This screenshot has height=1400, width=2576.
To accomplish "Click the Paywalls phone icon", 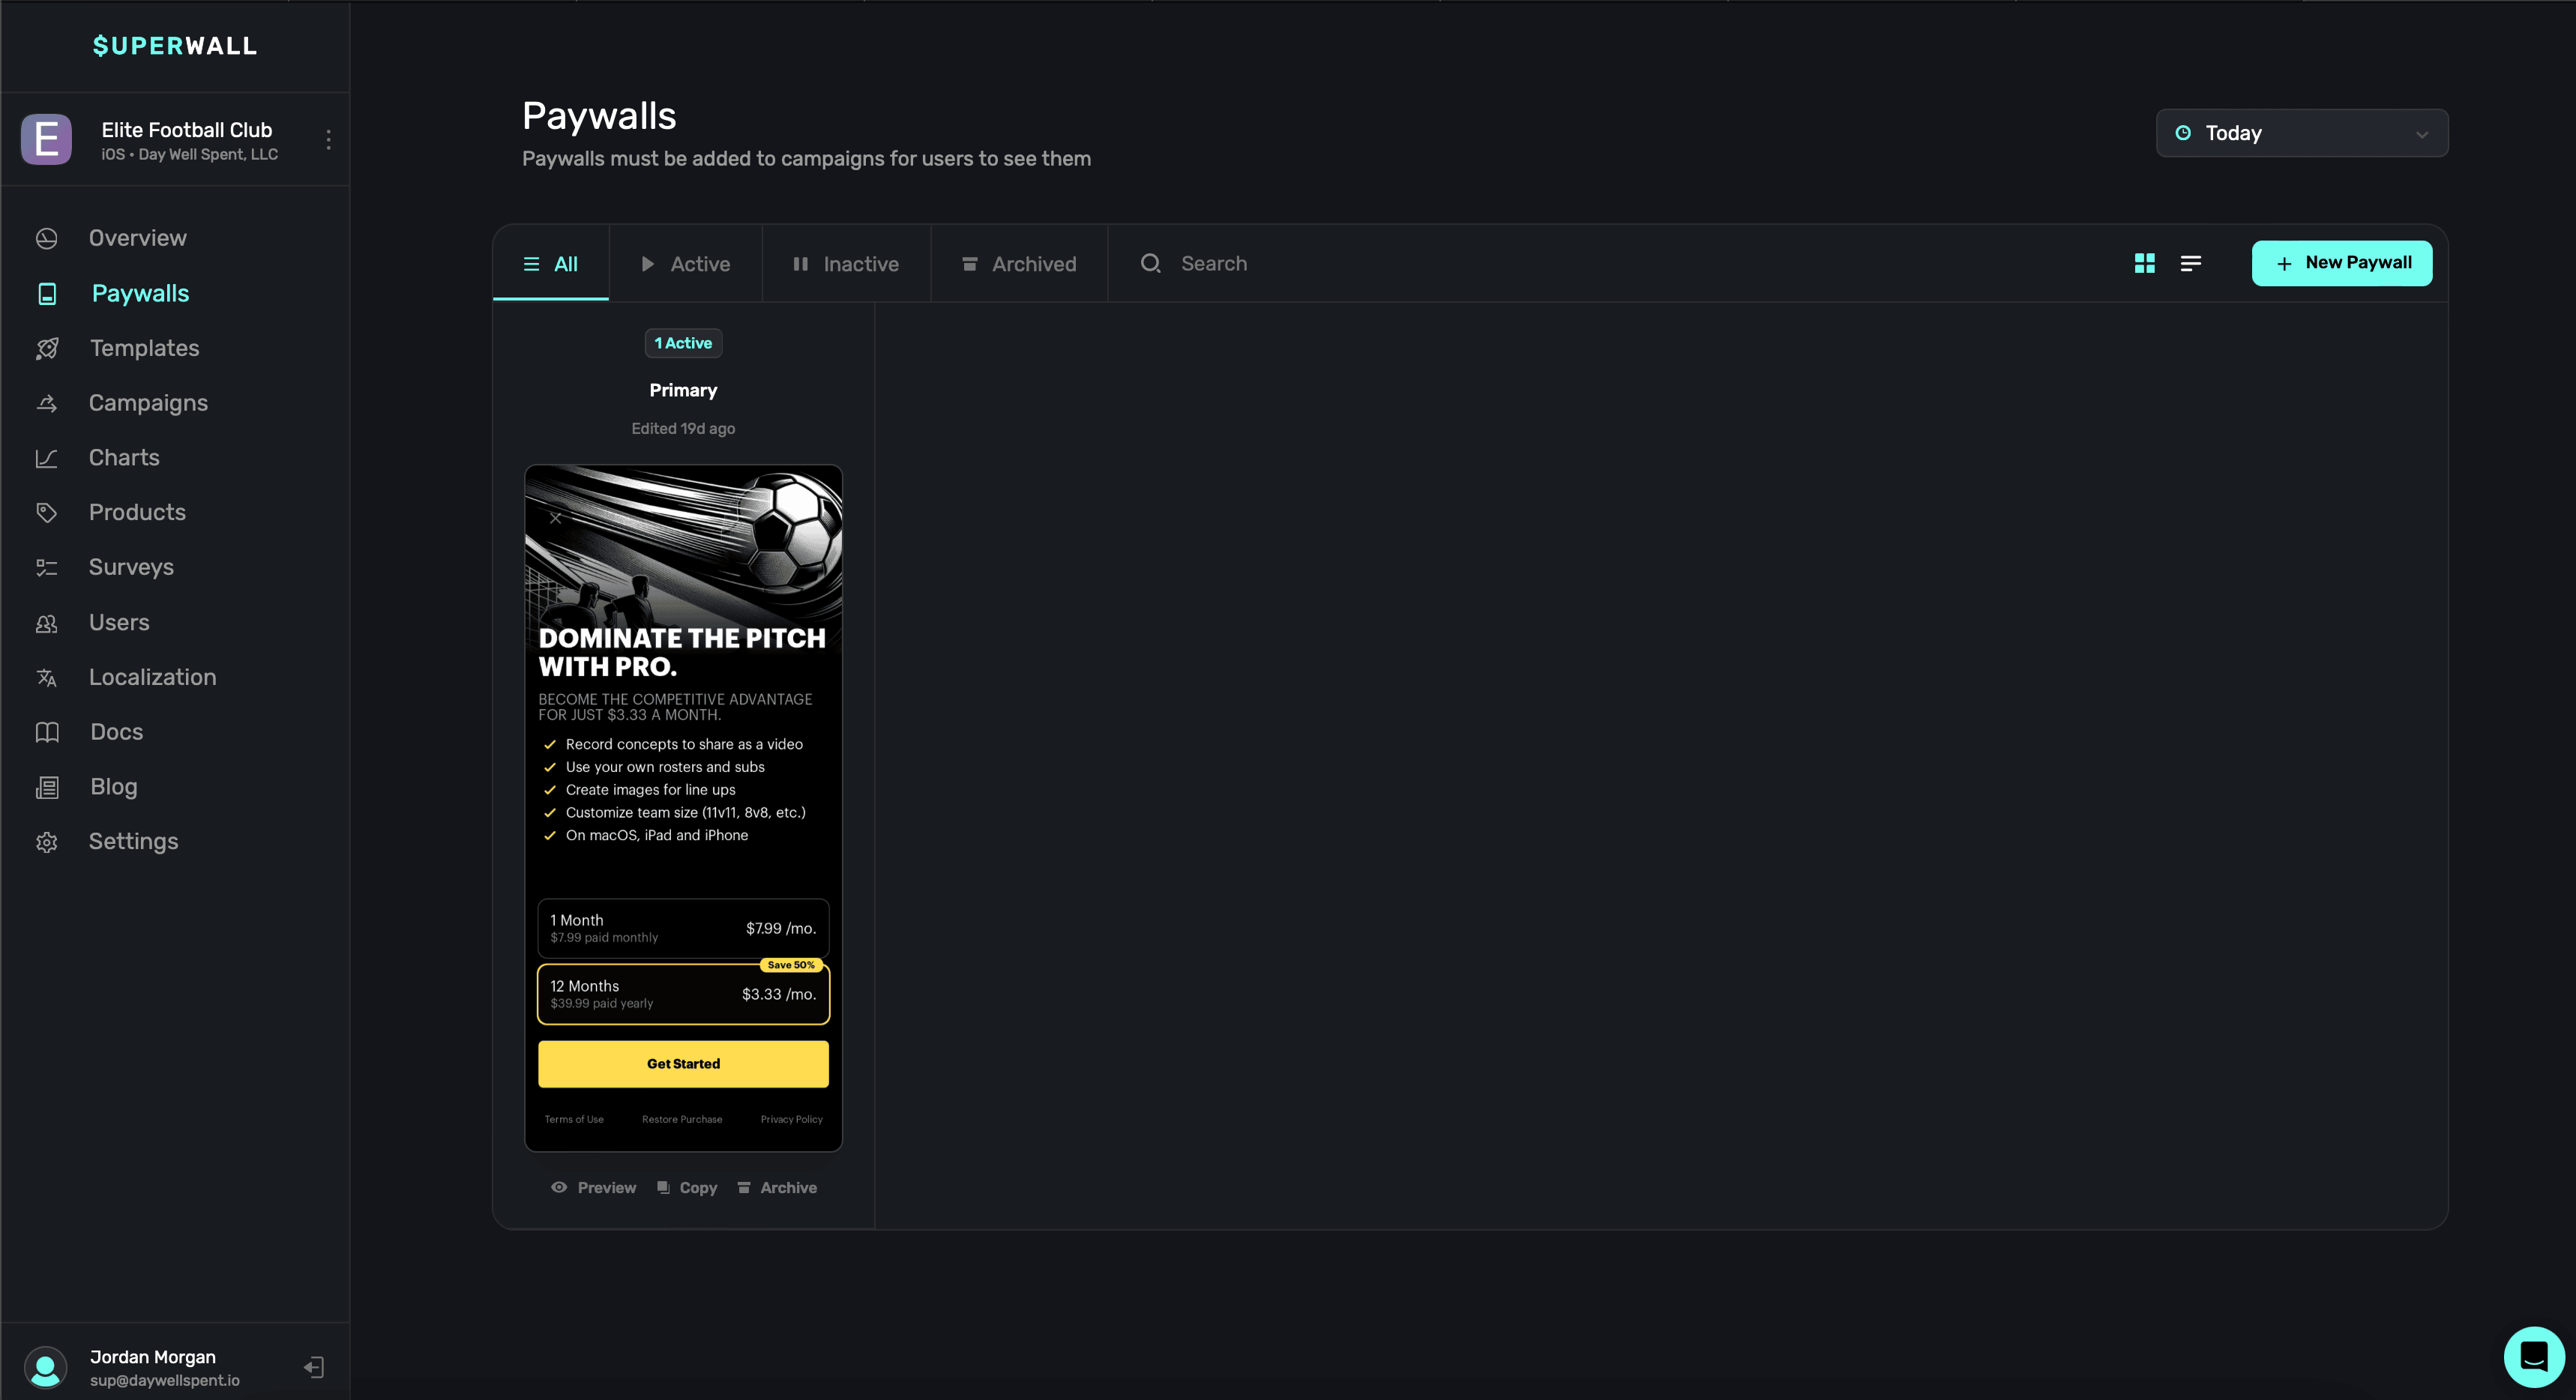I will tap(47, 293).
